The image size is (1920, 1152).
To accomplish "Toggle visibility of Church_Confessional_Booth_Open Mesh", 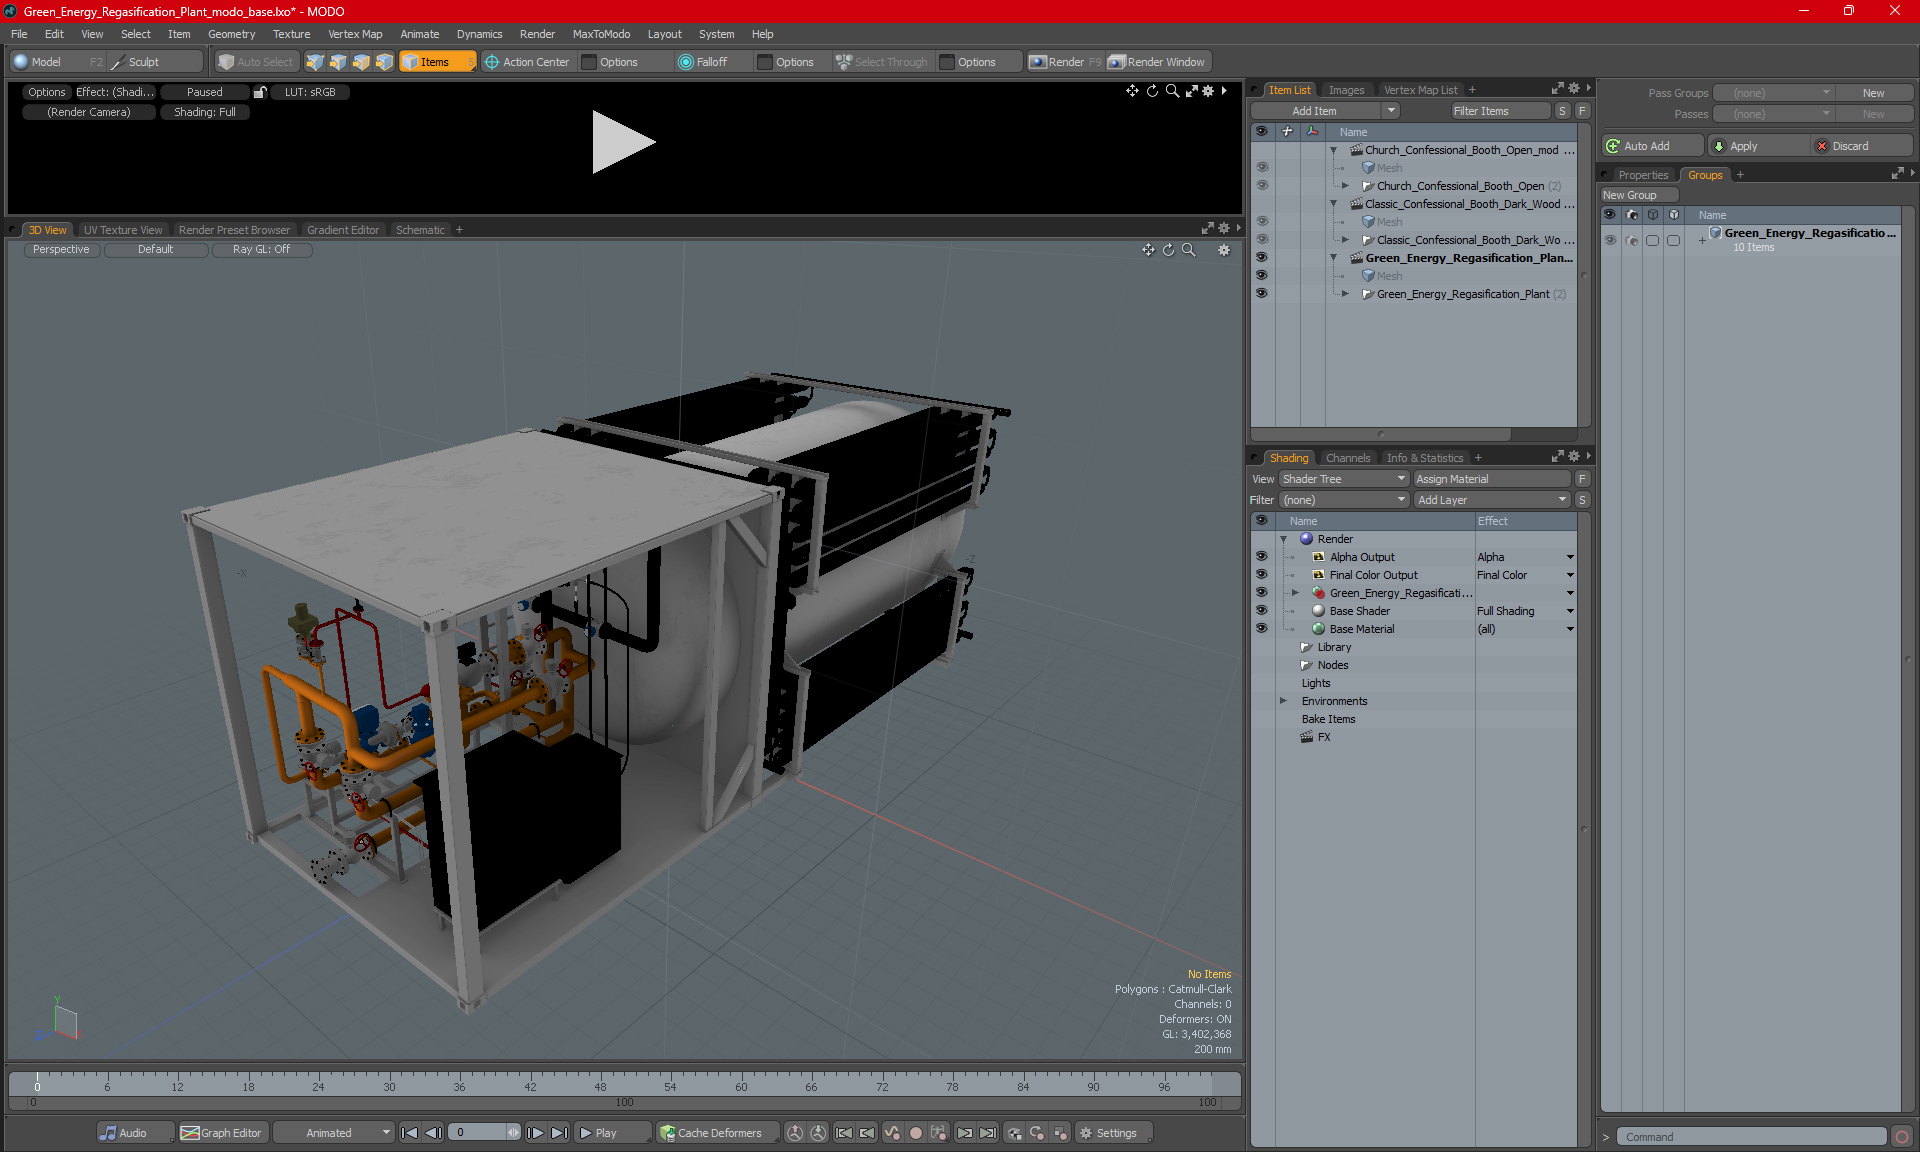I will (1262, 168).
